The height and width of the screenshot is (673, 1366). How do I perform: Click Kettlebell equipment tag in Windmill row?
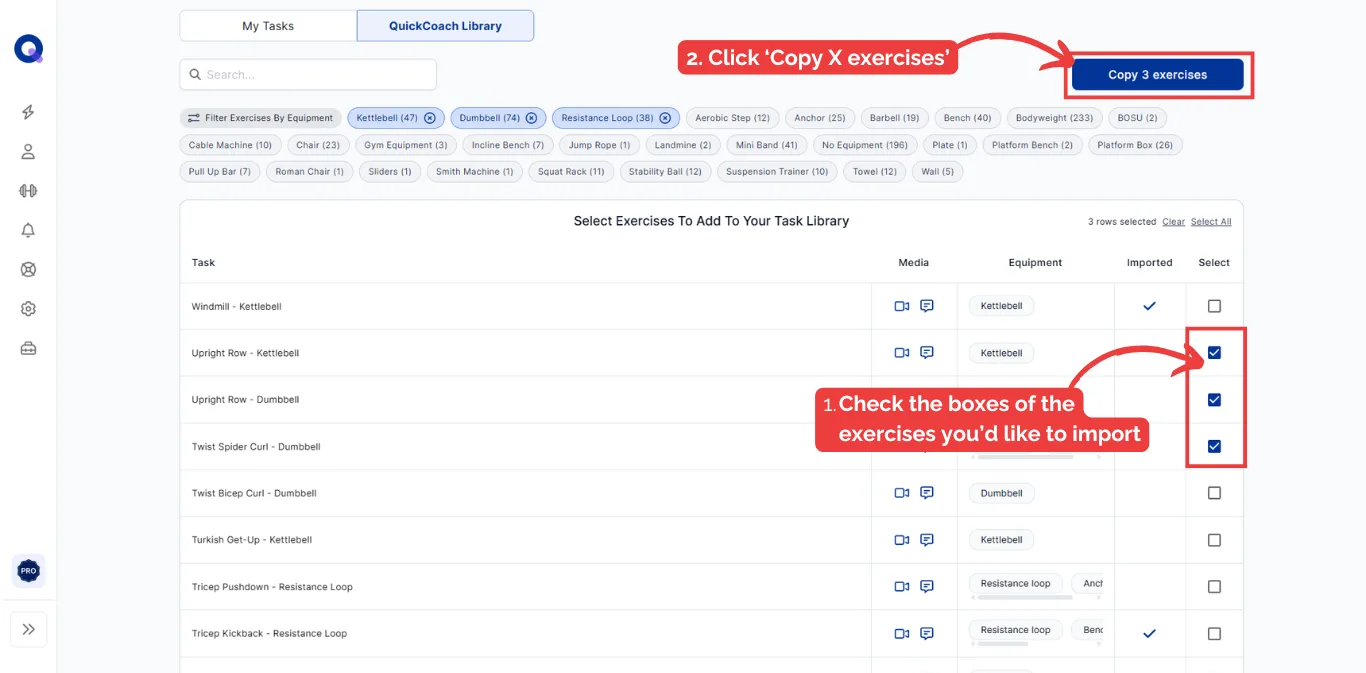tap(1001, 306)
